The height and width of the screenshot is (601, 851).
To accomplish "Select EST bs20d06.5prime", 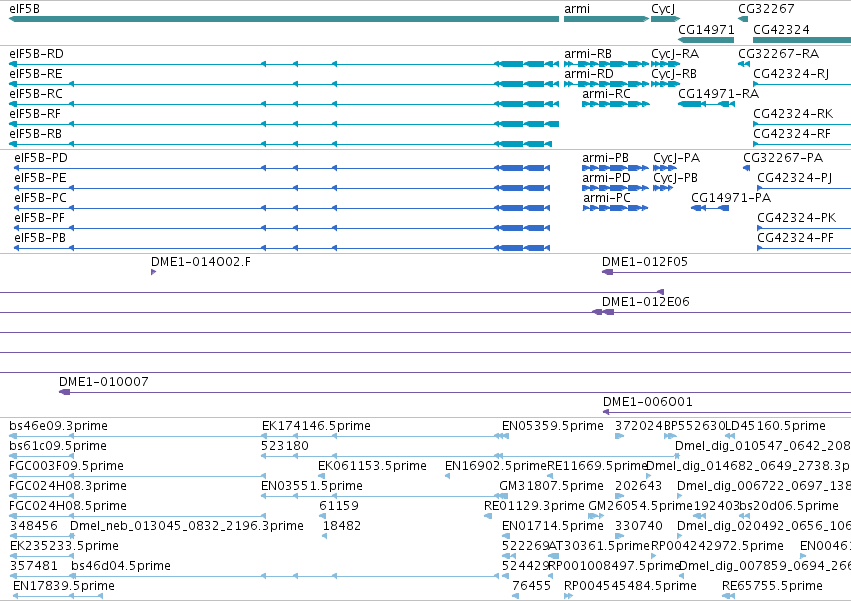I will tap(745, 516).
